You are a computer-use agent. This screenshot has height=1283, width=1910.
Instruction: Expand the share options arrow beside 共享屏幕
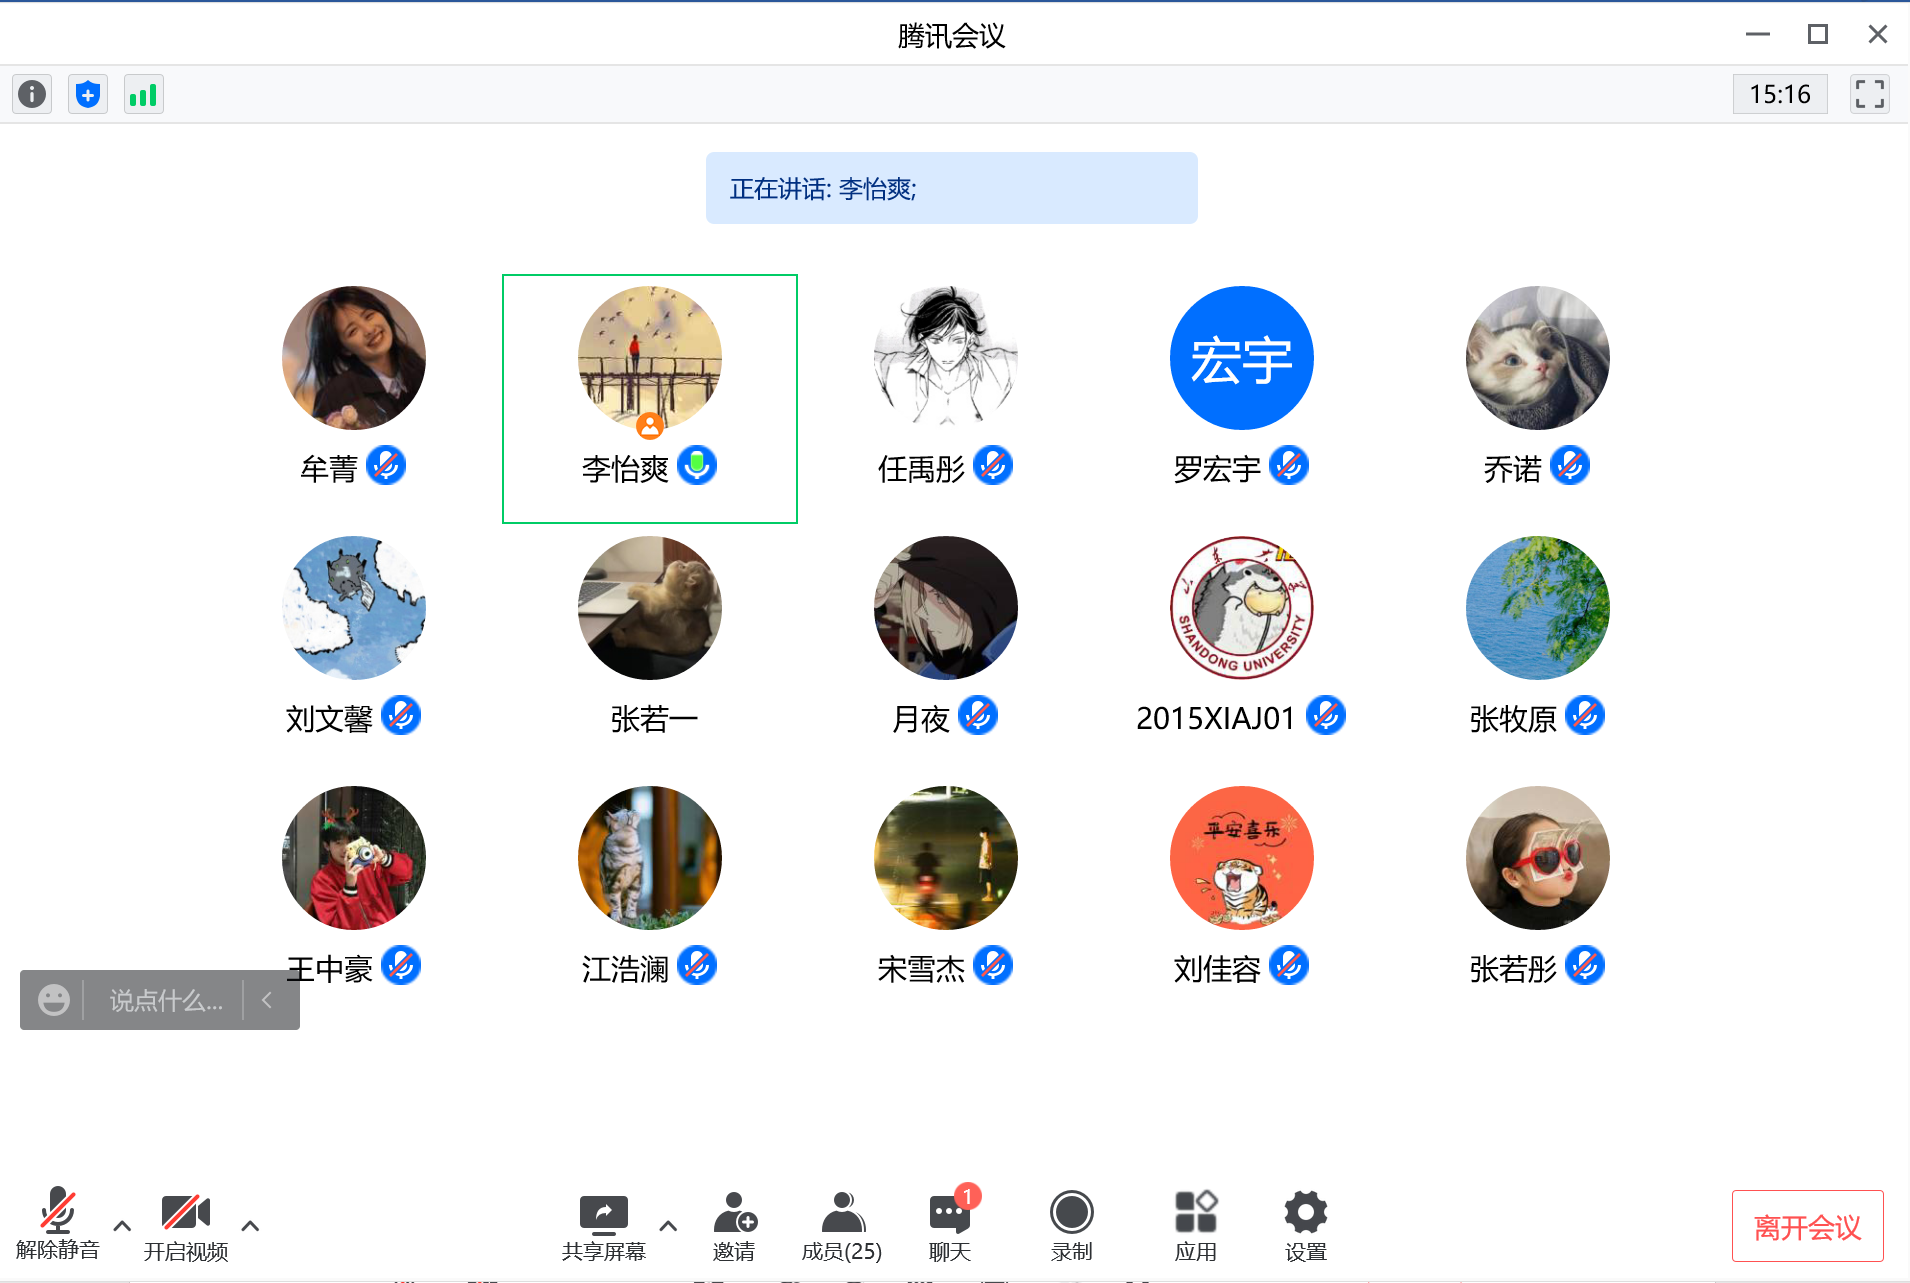pos(668,1225)
